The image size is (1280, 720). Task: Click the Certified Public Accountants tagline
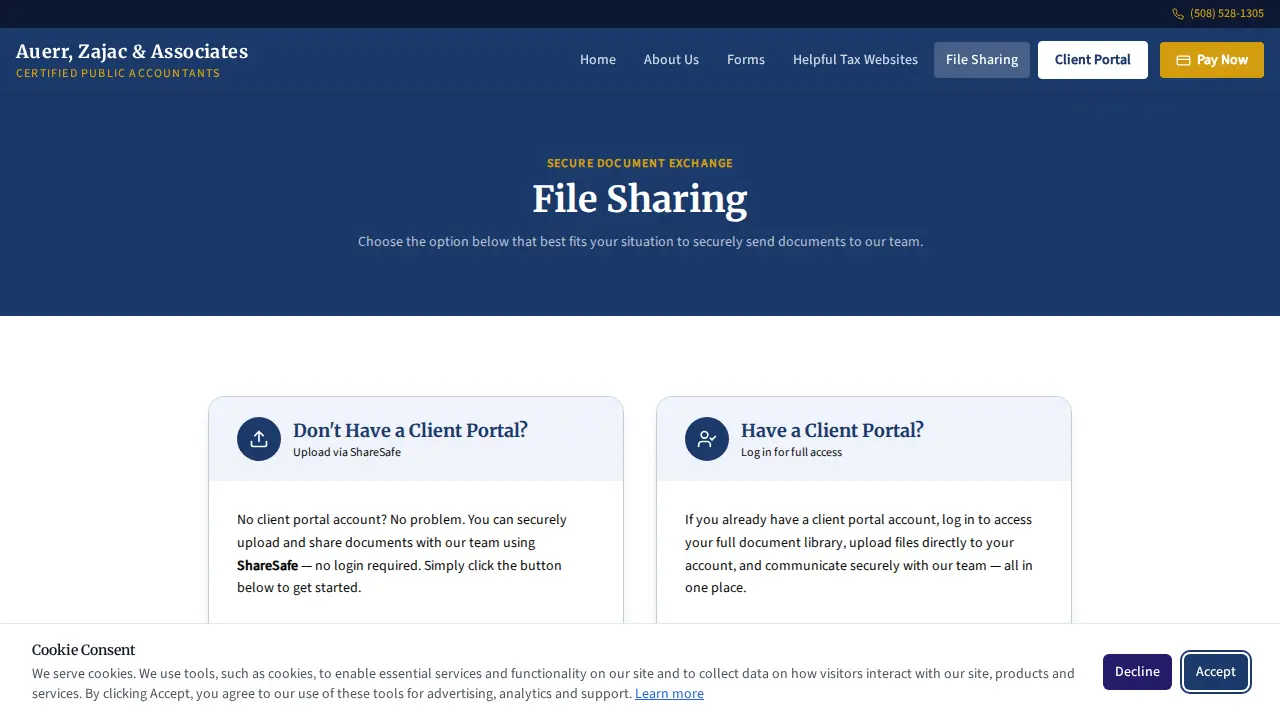(118, 73)
